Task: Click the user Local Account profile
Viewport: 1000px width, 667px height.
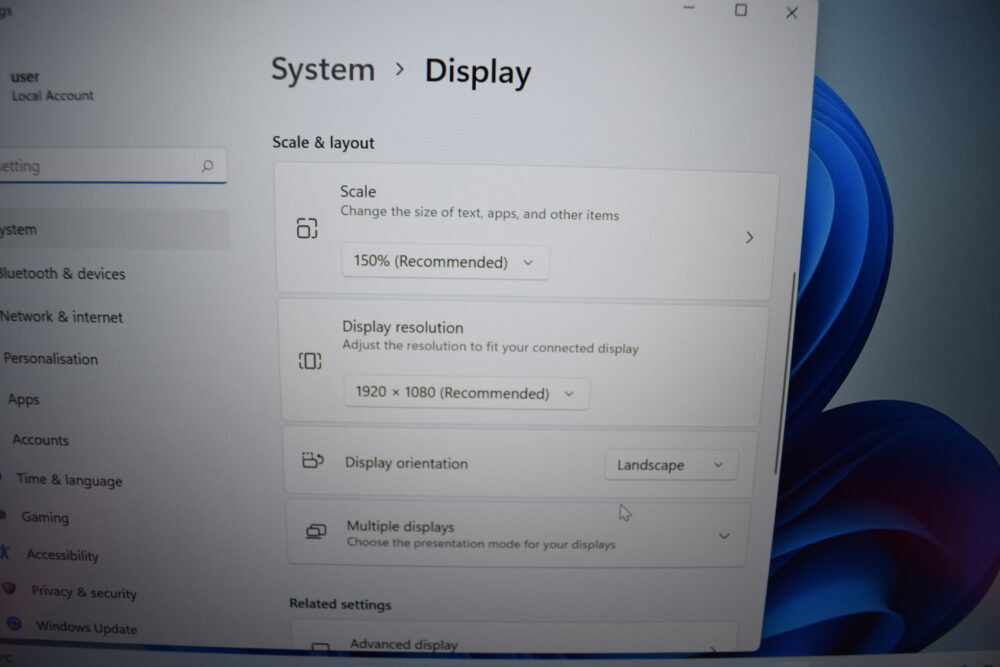Action: click(x=52, y=86)
